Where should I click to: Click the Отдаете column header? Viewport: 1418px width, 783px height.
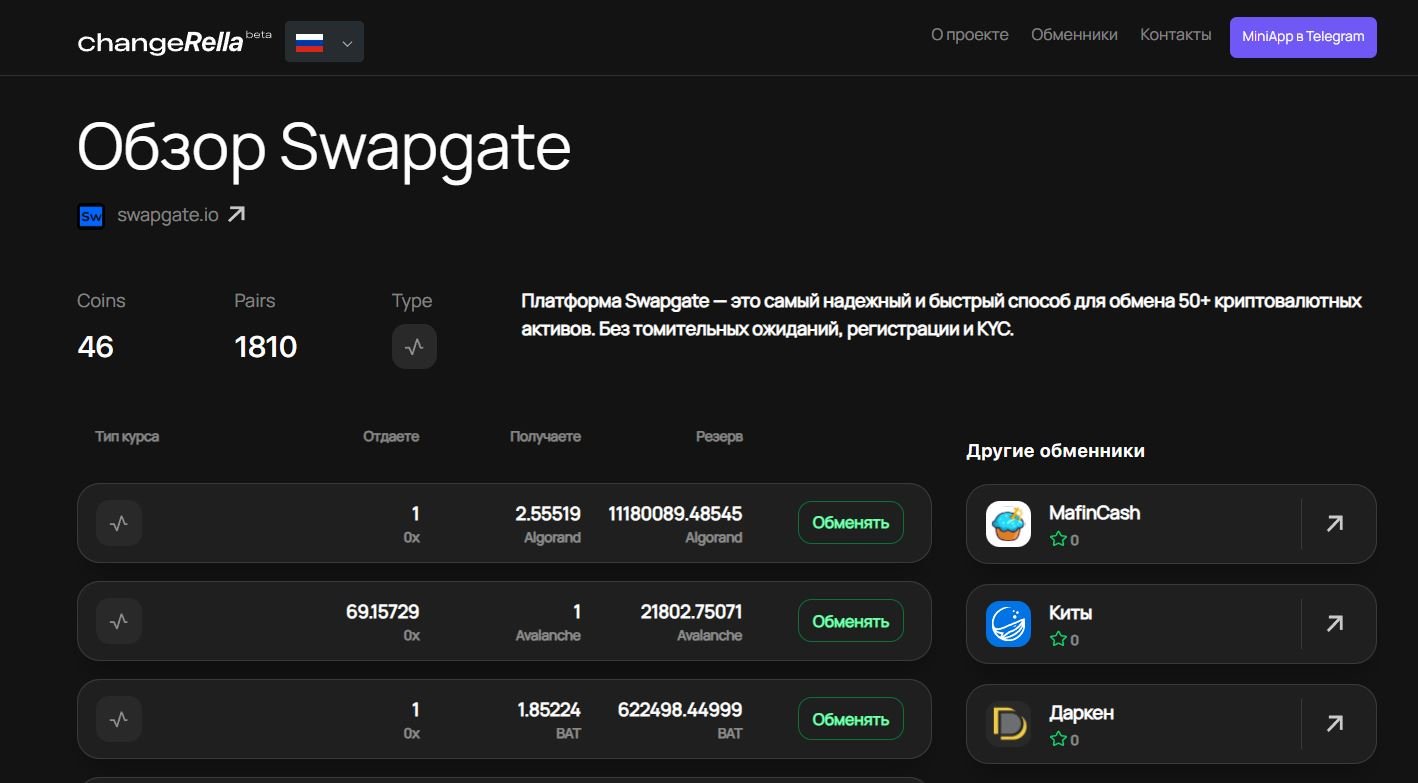pyautogui.click(x=391, y=437)
